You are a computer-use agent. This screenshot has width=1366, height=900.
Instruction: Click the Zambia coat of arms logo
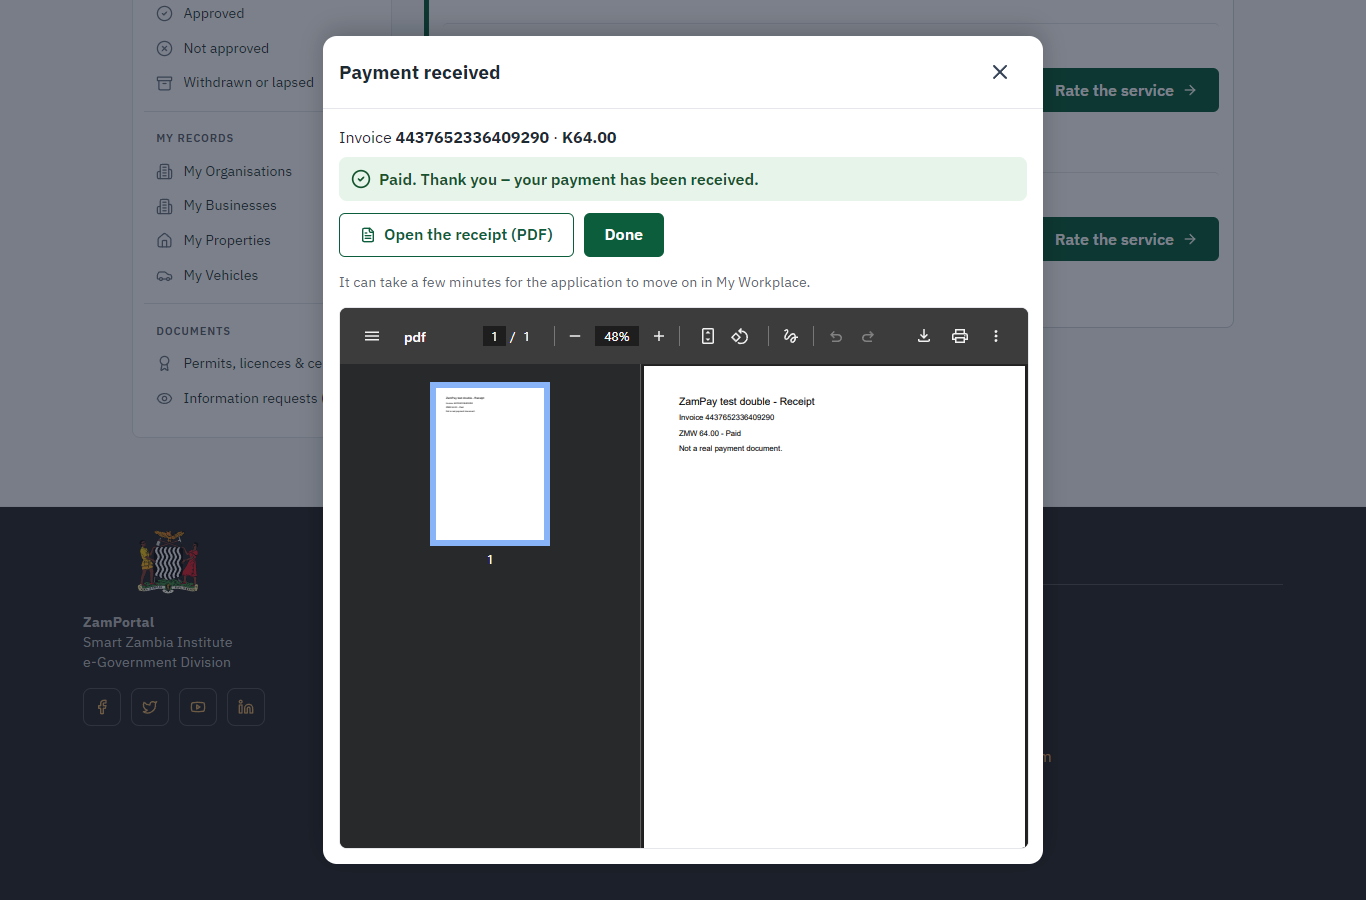point(168,562)
